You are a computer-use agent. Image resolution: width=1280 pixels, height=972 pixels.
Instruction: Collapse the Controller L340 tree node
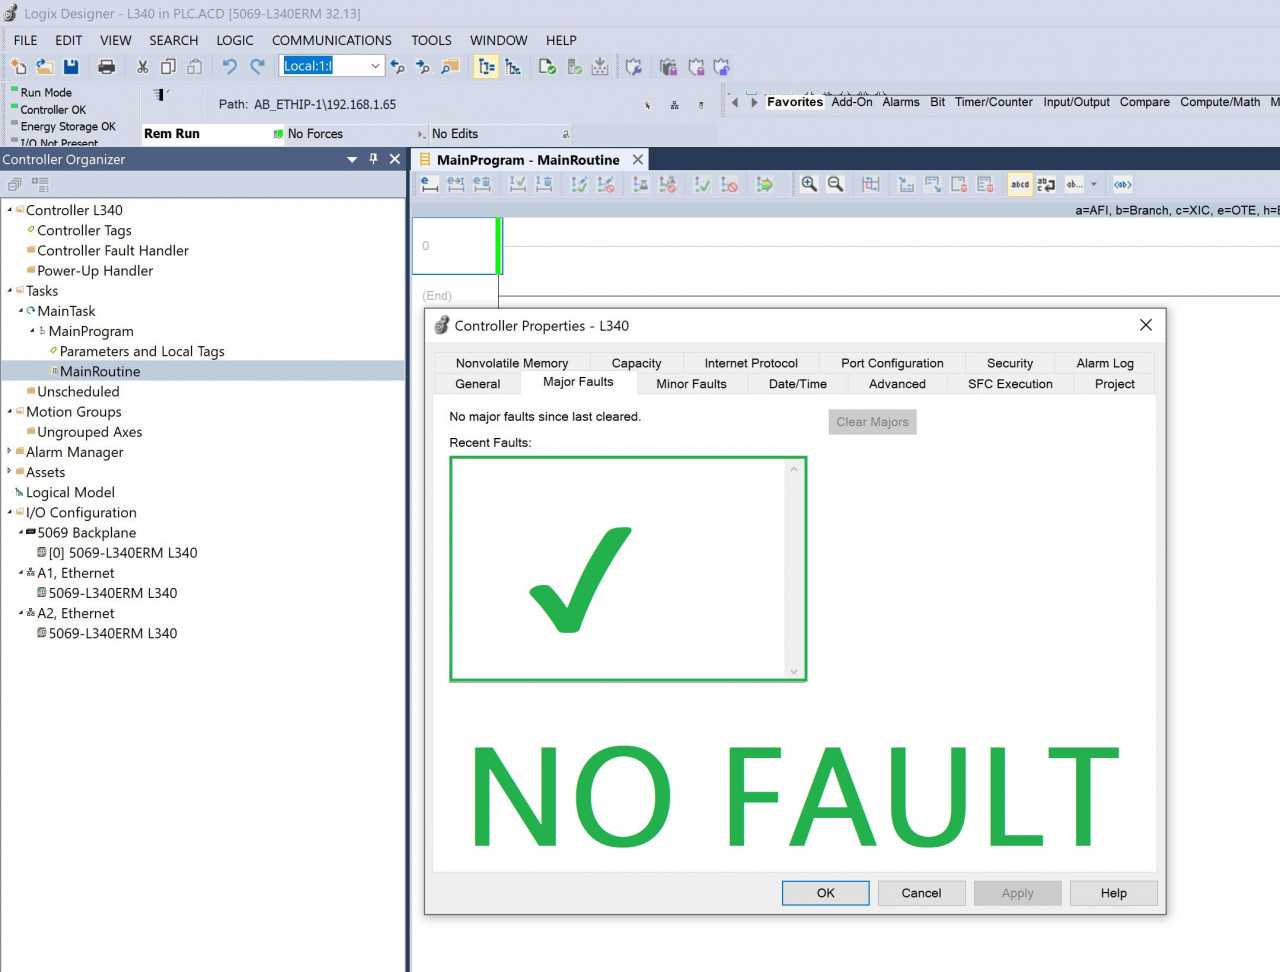(x=10, y=210)
